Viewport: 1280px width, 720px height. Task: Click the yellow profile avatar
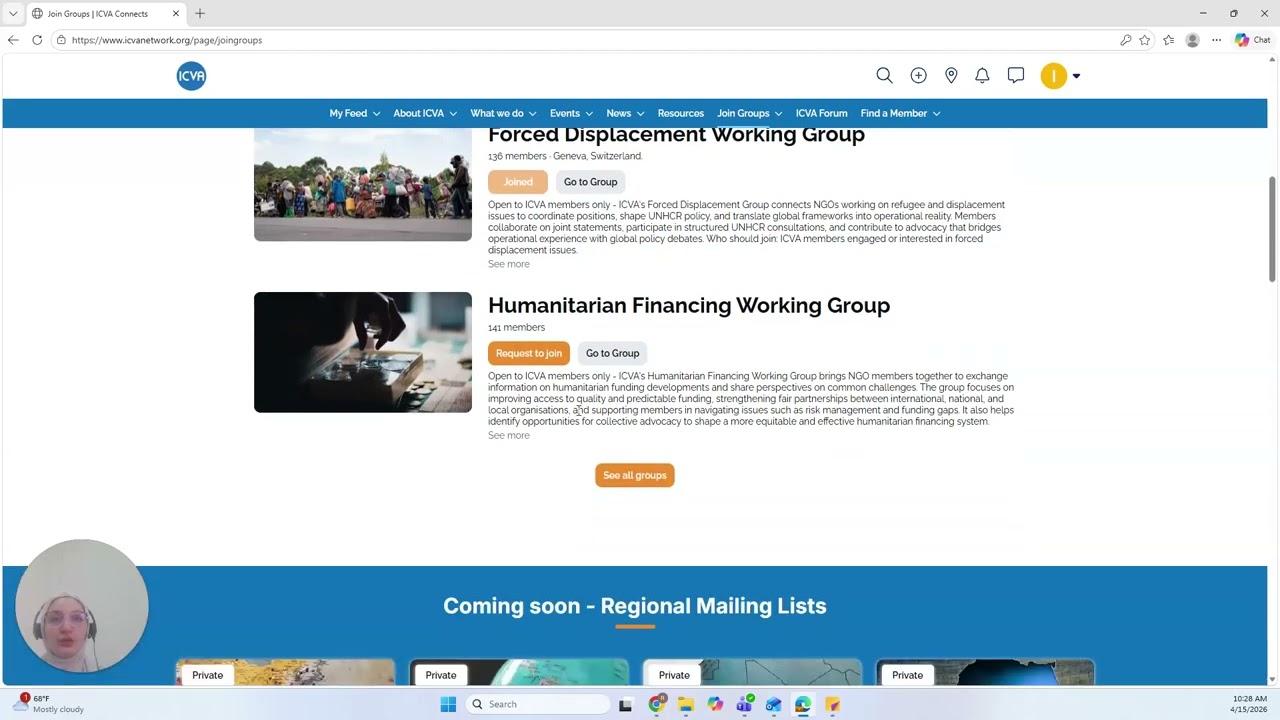(1053, 76)
